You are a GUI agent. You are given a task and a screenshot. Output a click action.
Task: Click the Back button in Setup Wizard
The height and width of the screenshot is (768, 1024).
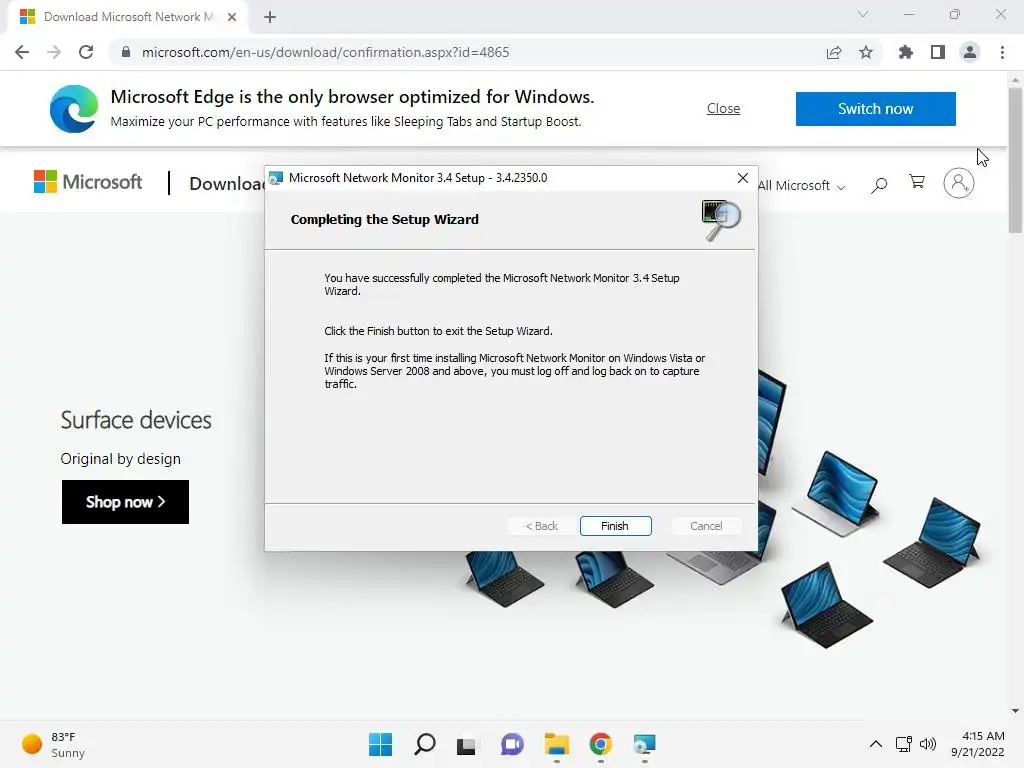pos(541,526)
